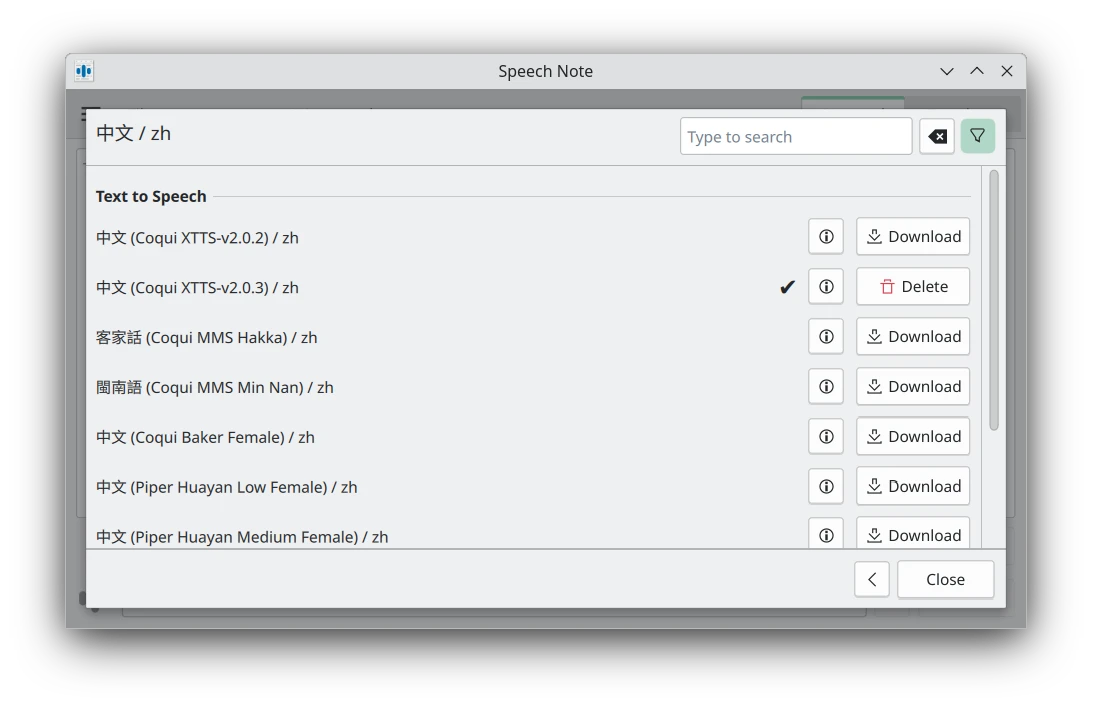Download Piper Huayan Low Female voice
1093x707 pixels.
coord(913,487)
